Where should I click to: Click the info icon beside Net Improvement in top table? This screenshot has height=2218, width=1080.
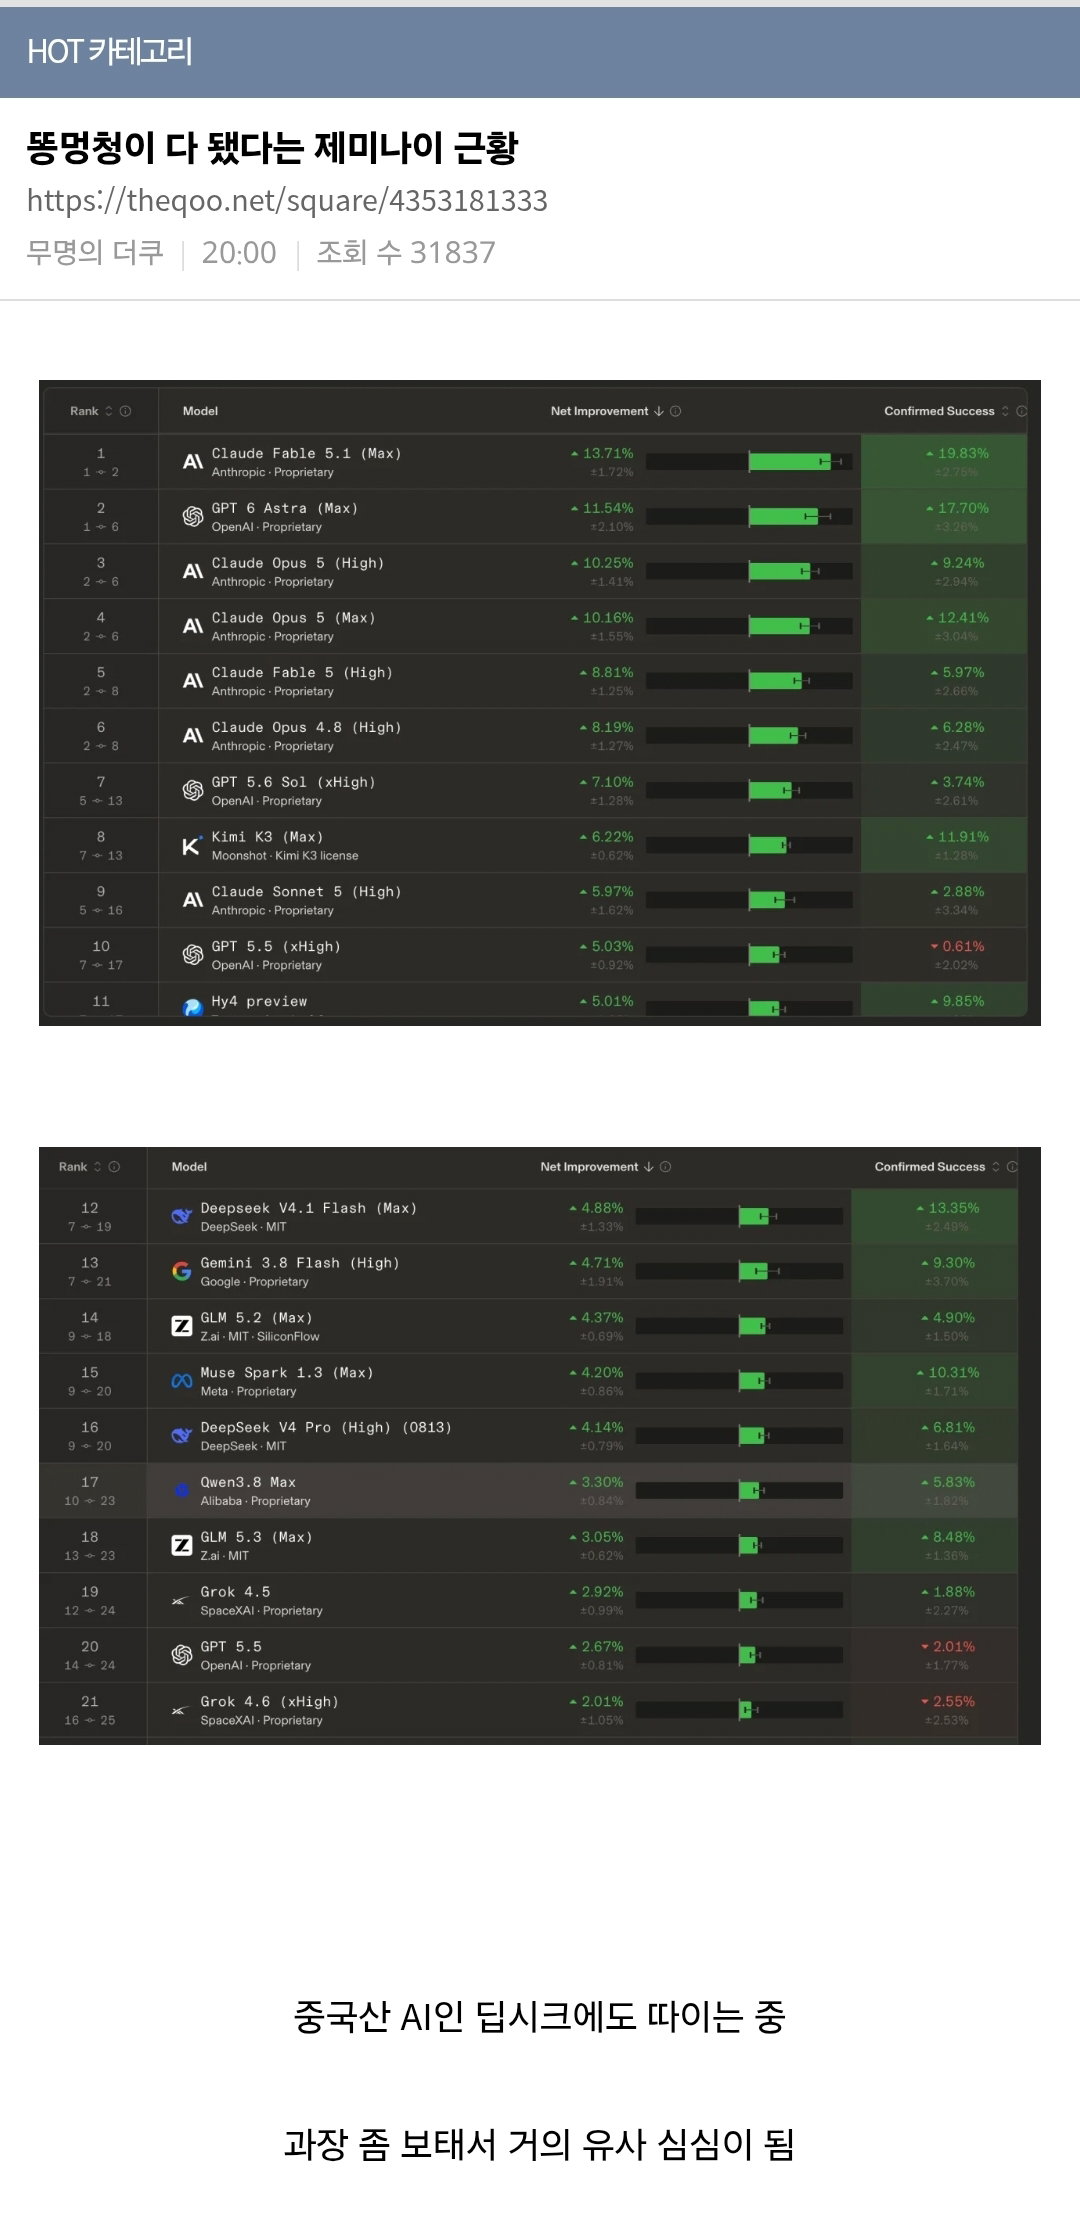pyautogui.click(x=676, y=411)
